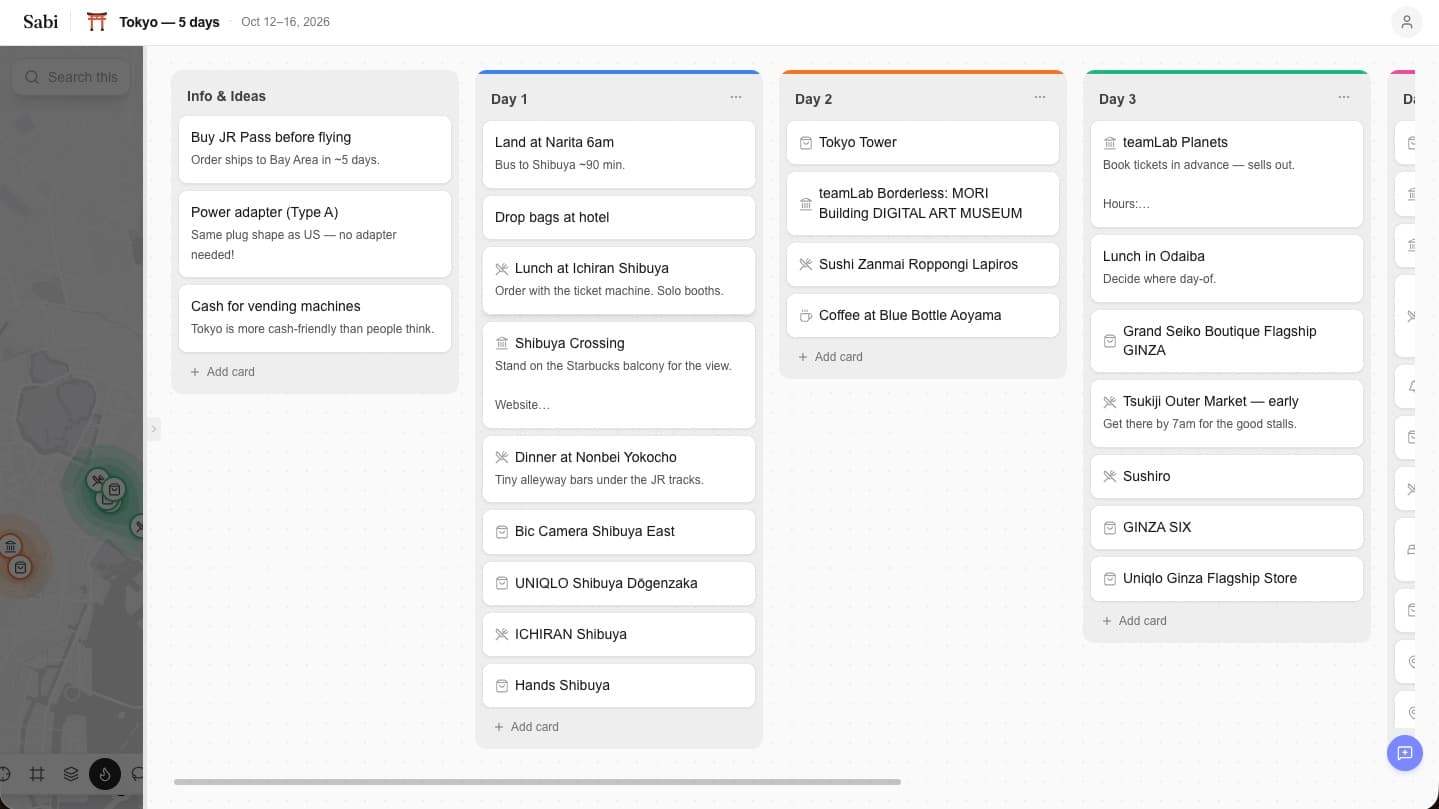1439x809 pixels.
Task: Open the Land at Narita 6am card
Action: point(619,154)
